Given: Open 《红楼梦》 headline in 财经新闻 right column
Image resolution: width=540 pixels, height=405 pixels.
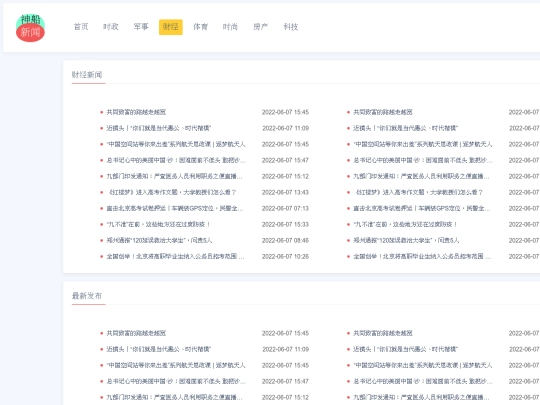Looking at the screenshot, I should pos(419,192).
